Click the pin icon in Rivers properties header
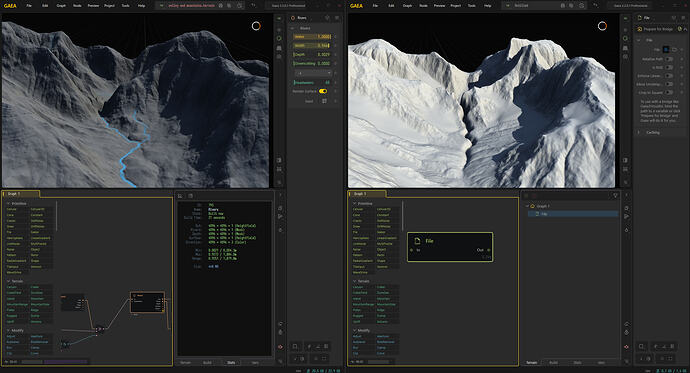Image resolution: width=690 pixels, height=373 pixels. pos(327,18)
